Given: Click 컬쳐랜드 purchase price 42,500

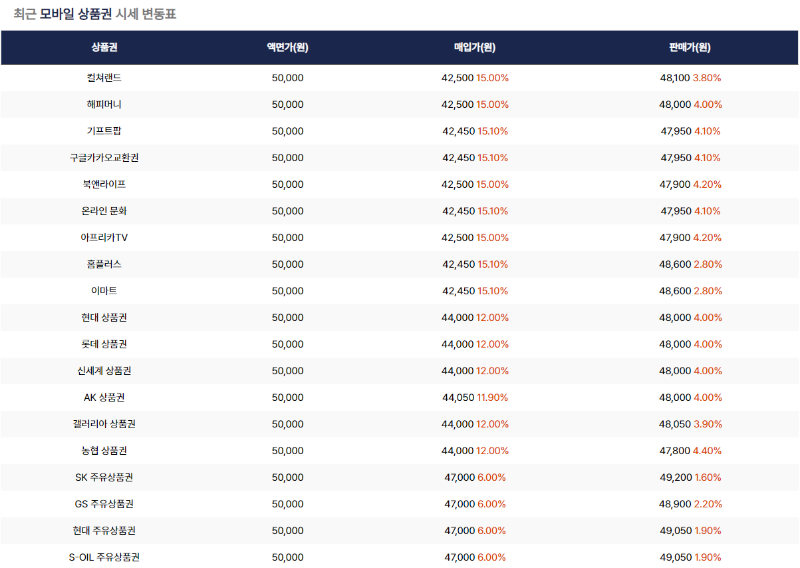Looking at the screenshot, I should tap(458, 78).
